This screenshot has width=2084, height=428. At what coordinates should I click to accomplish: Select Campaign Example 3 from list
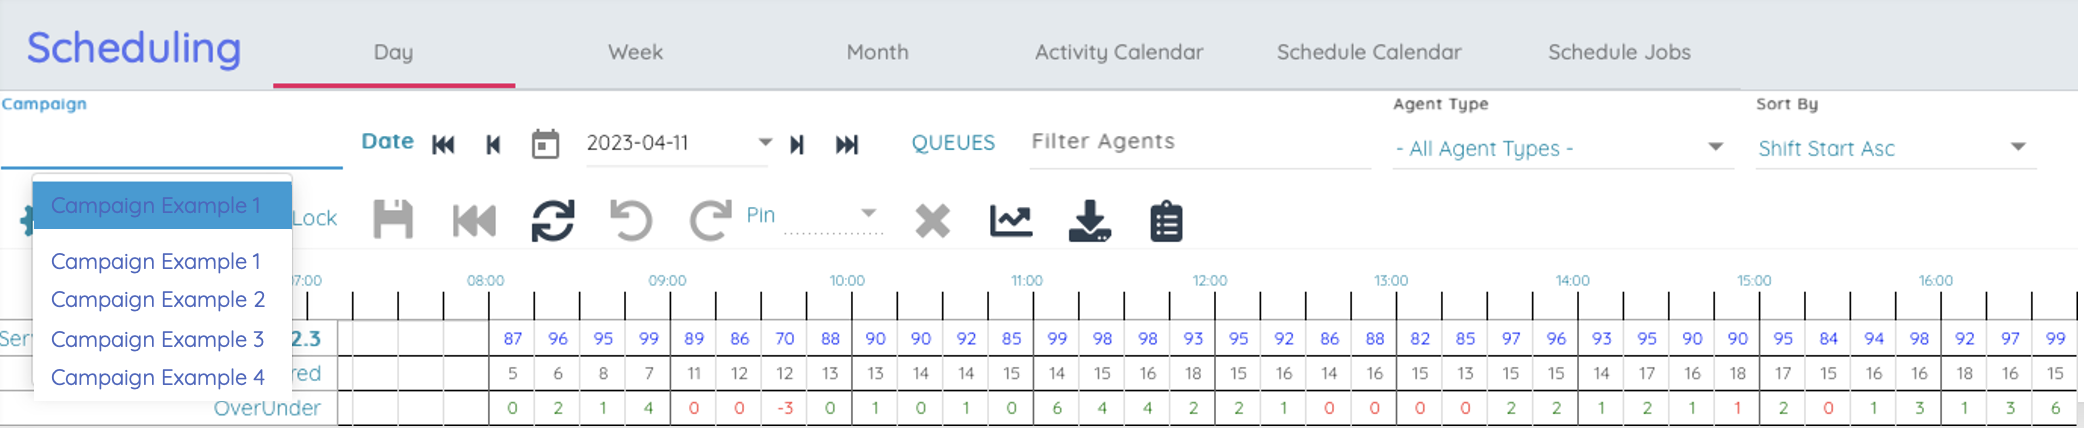tap(157, 339)
